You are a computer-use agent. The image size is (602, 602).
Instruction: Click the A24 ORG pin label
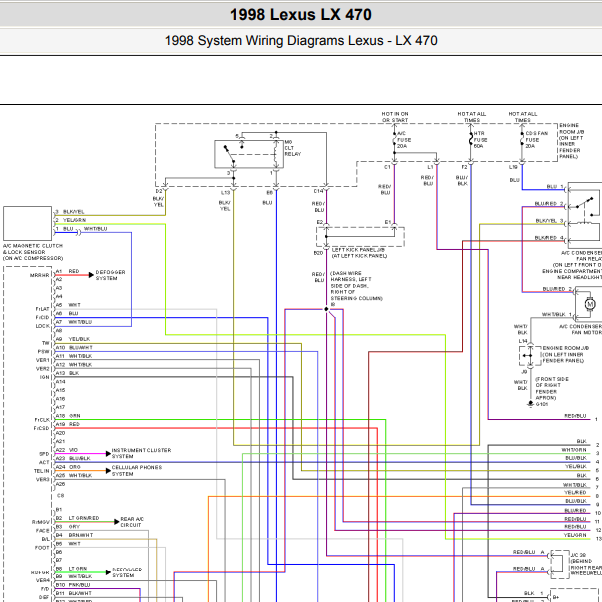(68, 467)
